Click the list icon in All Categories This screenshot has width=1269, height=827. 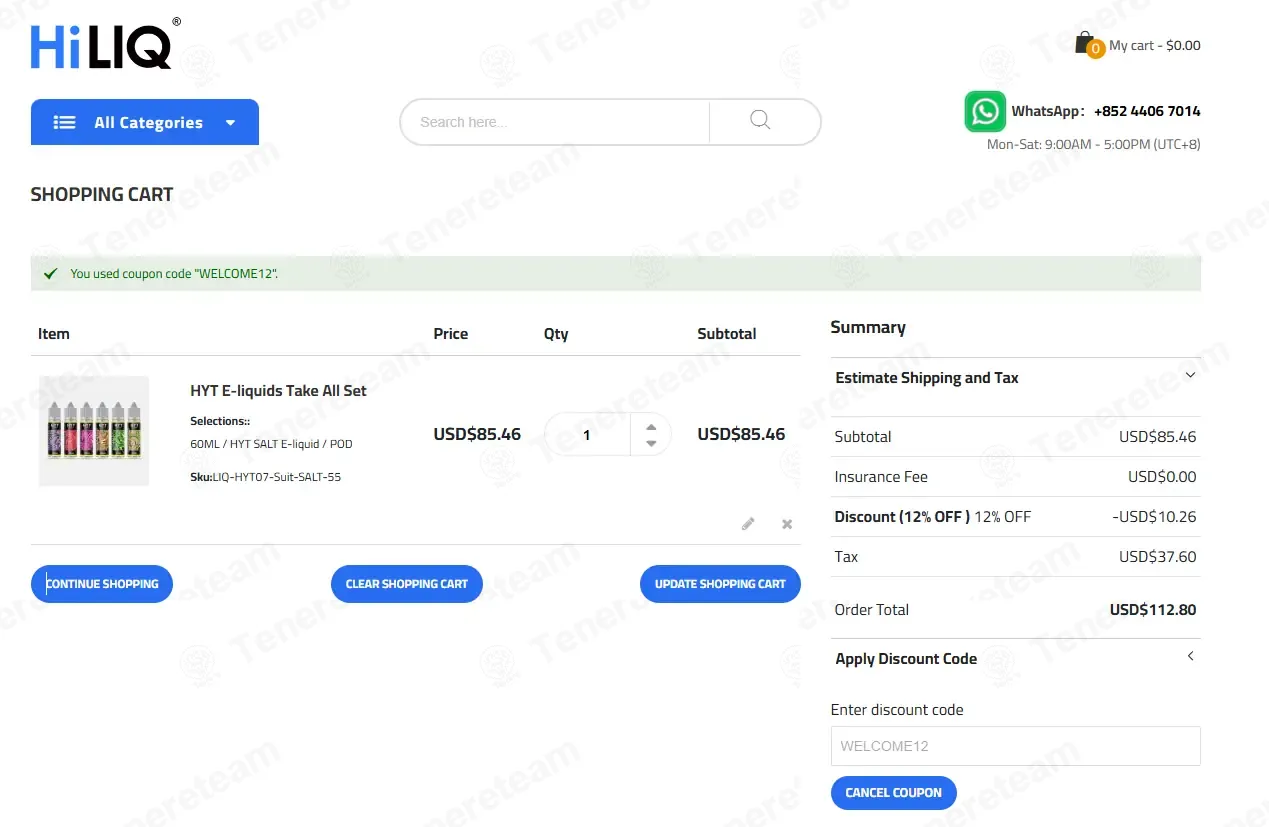(x=65, y=122)
